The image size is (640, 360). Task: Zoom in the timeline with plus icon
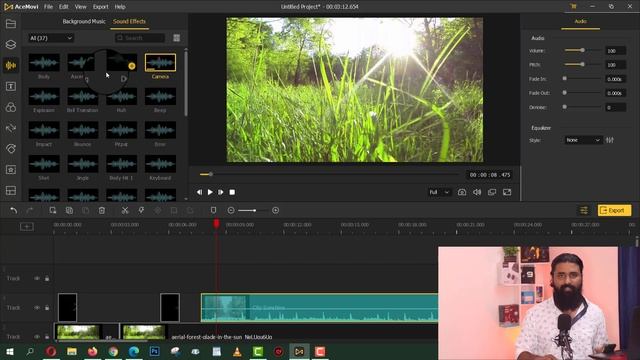pos(276,210)
